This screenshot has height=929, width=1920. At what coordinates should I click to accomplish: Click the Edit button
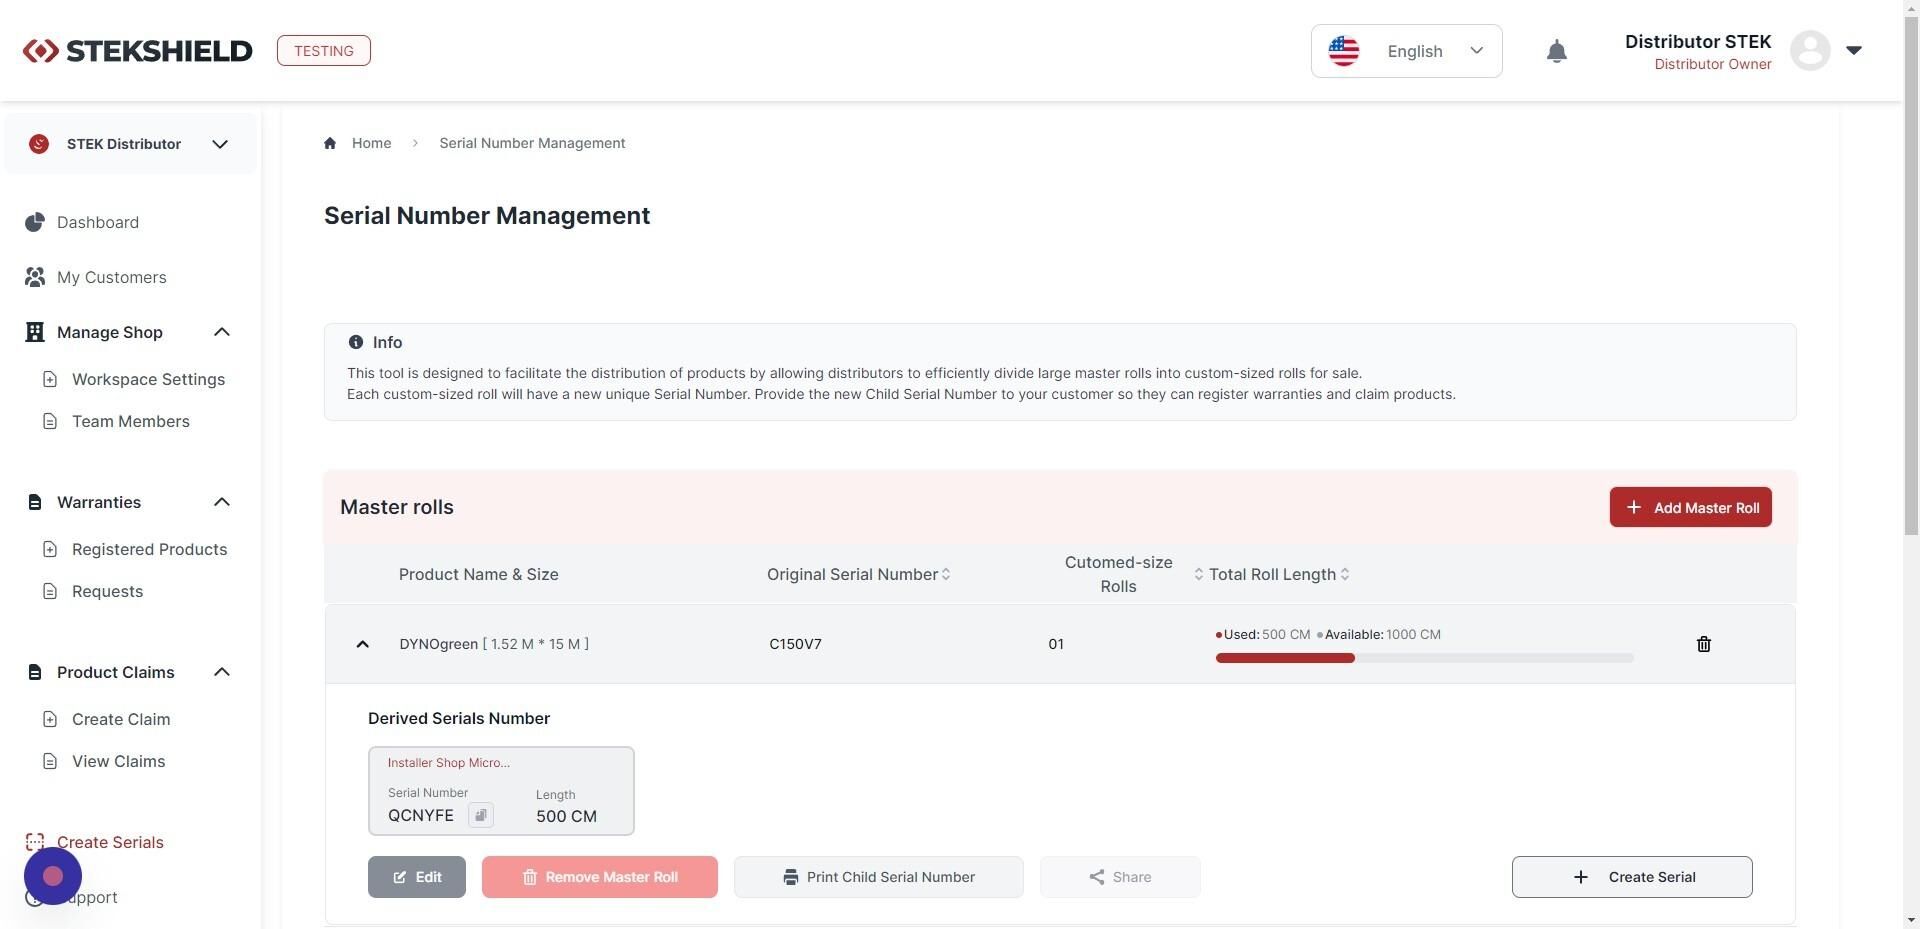(x=417, y=877)
